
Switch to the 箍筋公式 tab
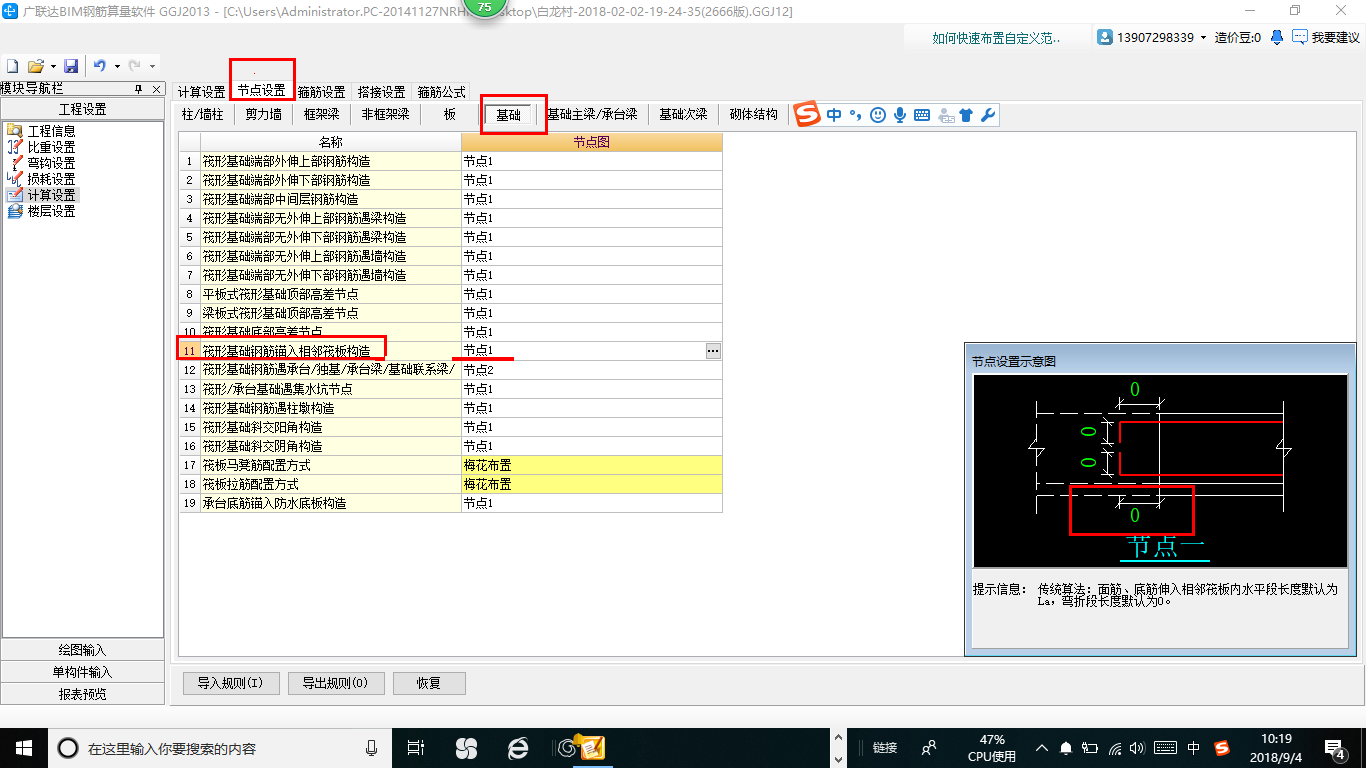coord(441,91)
